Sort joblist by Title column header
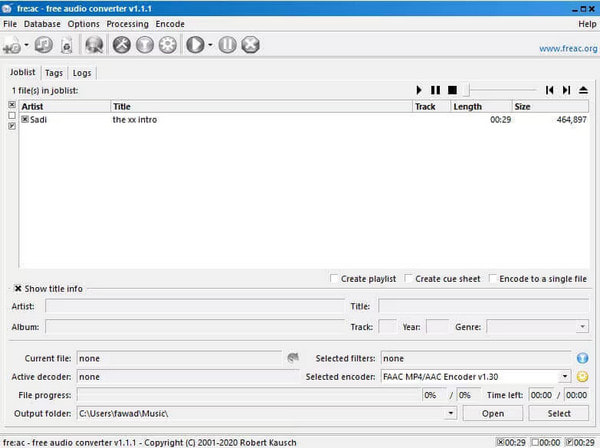Screen dimensions: 600x448 pos(261,106)
